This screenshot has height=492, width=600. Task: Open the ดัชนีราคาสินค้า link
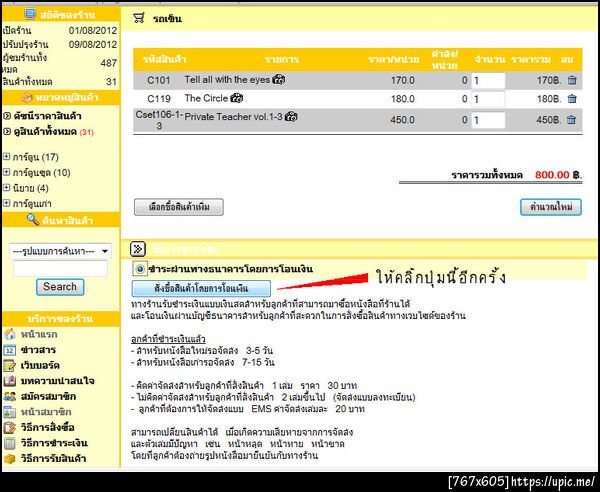coord(47,116)
